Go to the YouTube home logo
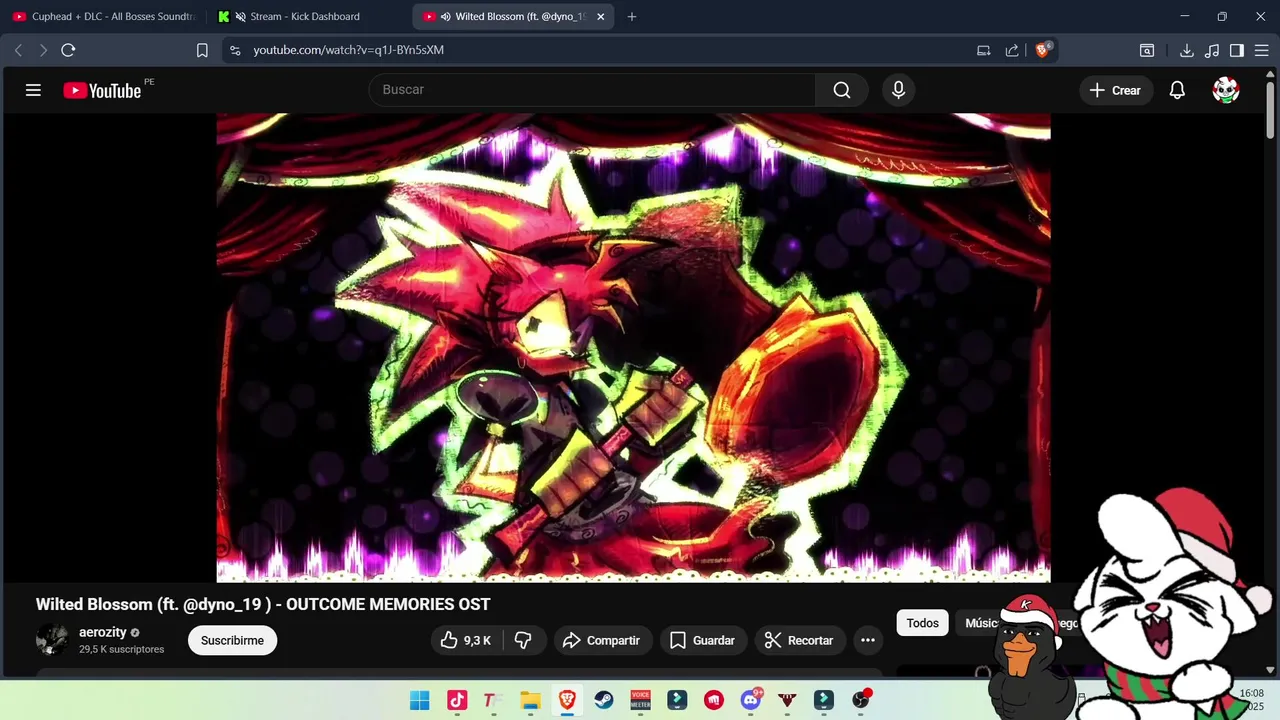Screen dimensions: 1280x720 point(102,90)
